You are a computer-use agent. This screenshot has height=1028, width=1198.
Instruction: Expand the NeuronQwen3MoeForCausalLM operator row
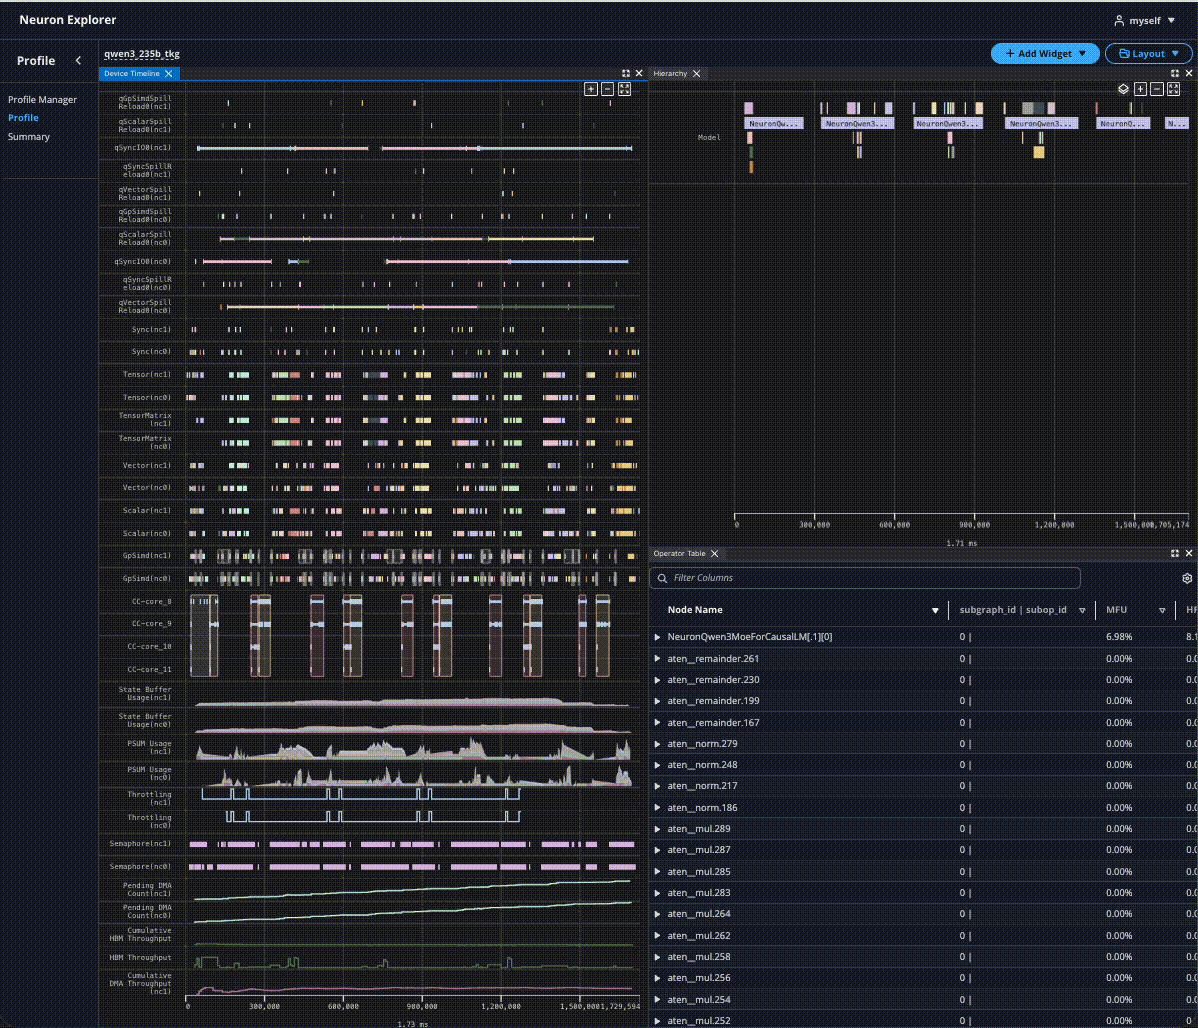pos(657,637)
